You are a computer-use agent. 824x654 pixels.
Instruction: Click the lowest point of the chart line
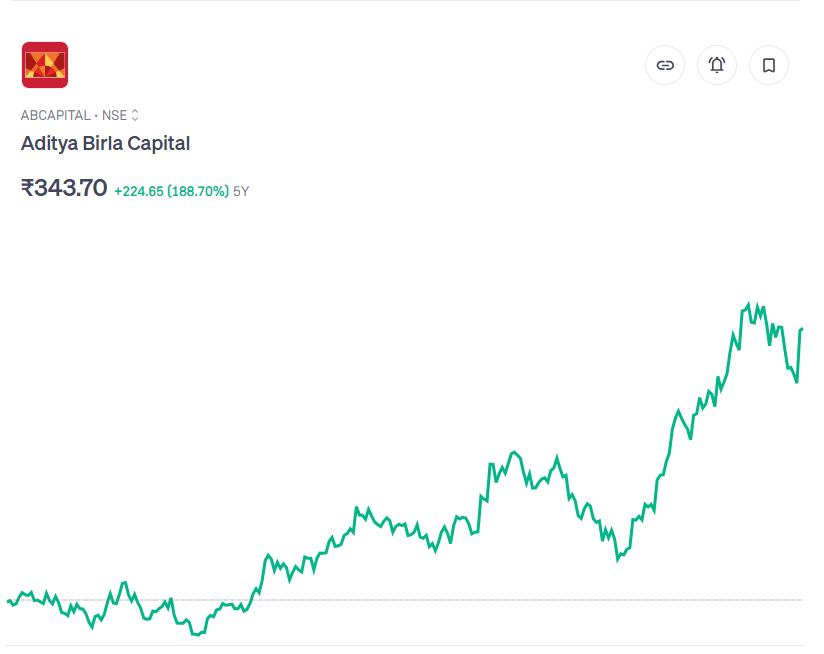[x=196, y=634]
